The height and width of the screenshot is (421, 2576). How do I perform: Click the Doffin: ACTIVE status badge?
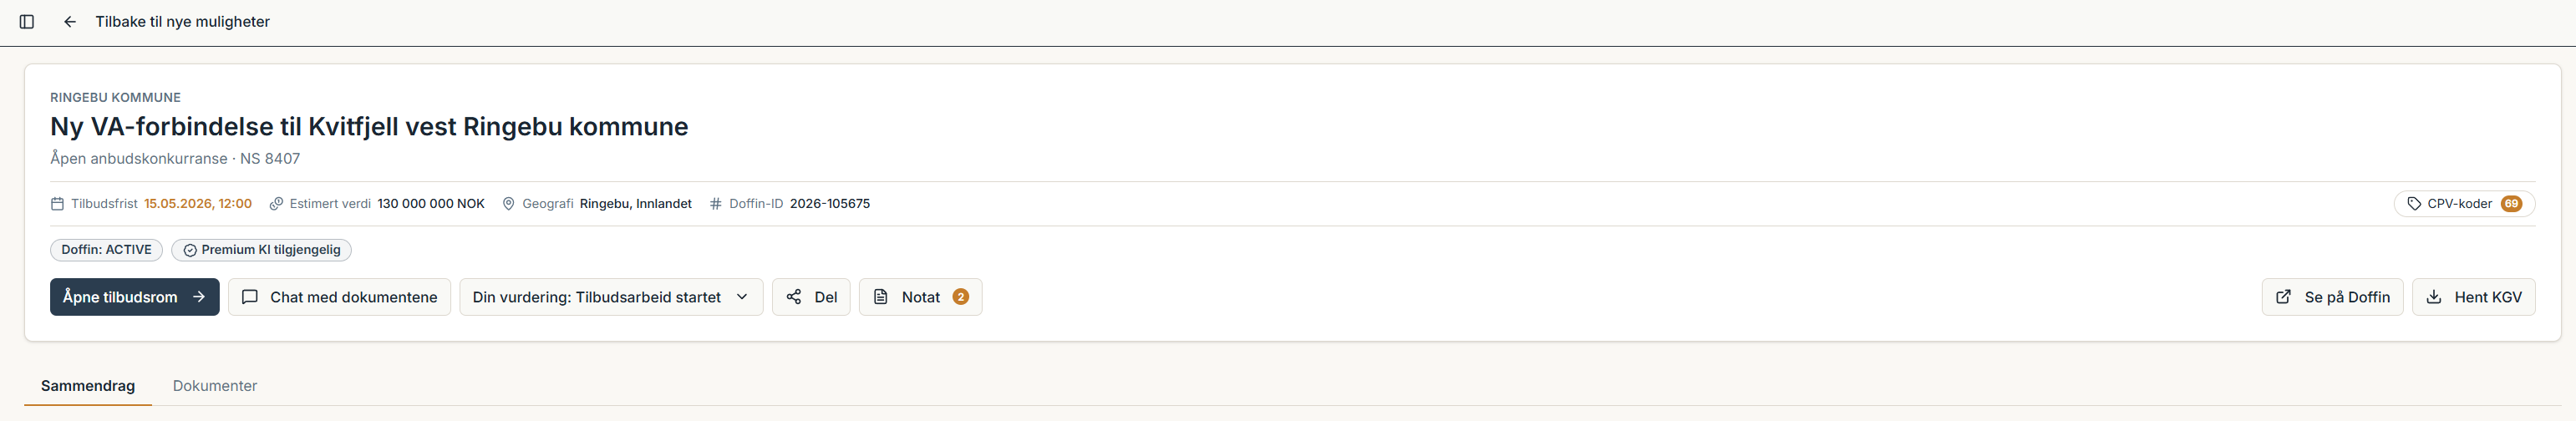tap(106, 250)
